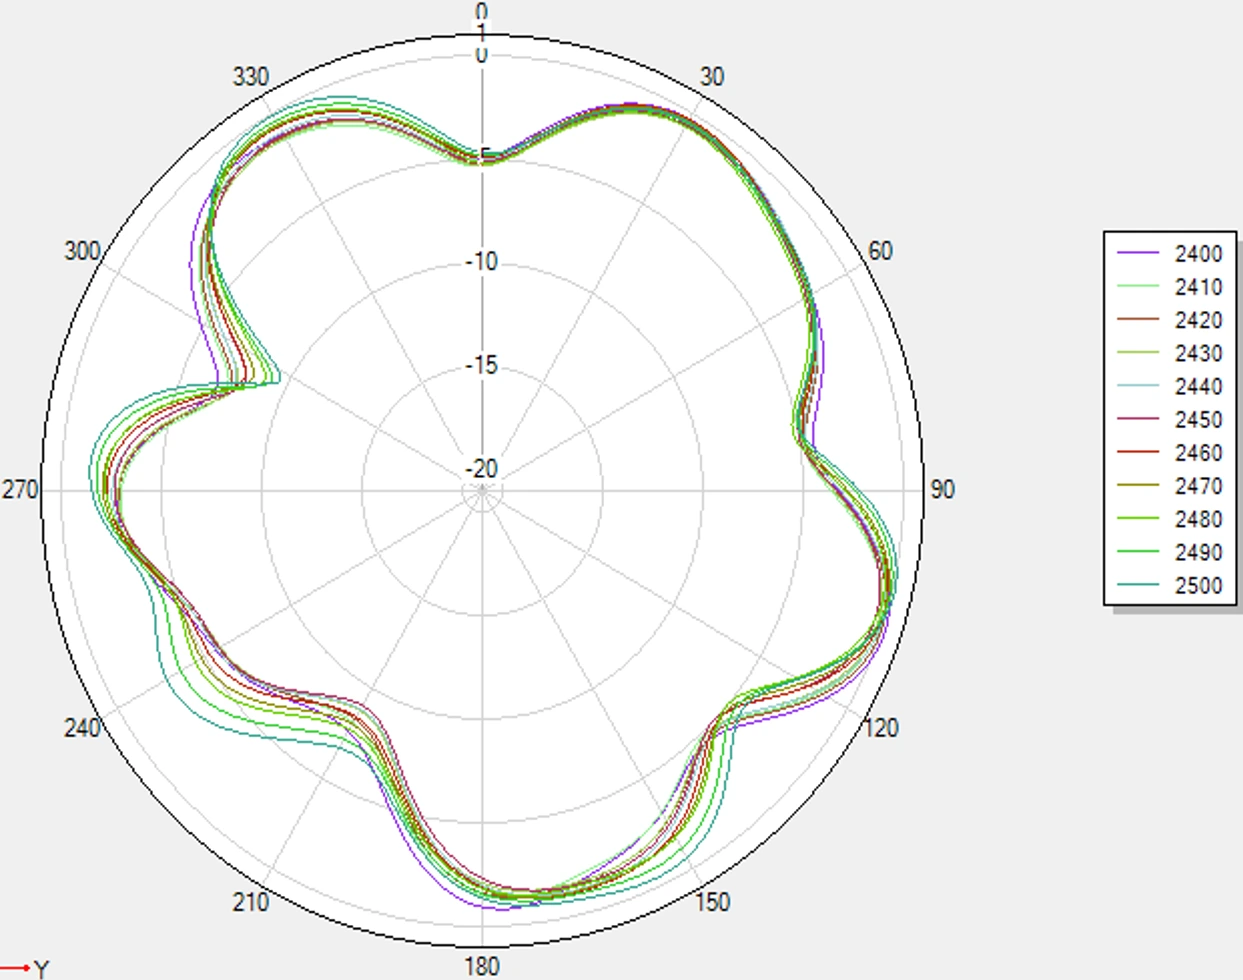The height and width of the screenshot is (980, 1243).
Task: Click the 2400 legend entry
Action: (1170, 254)
